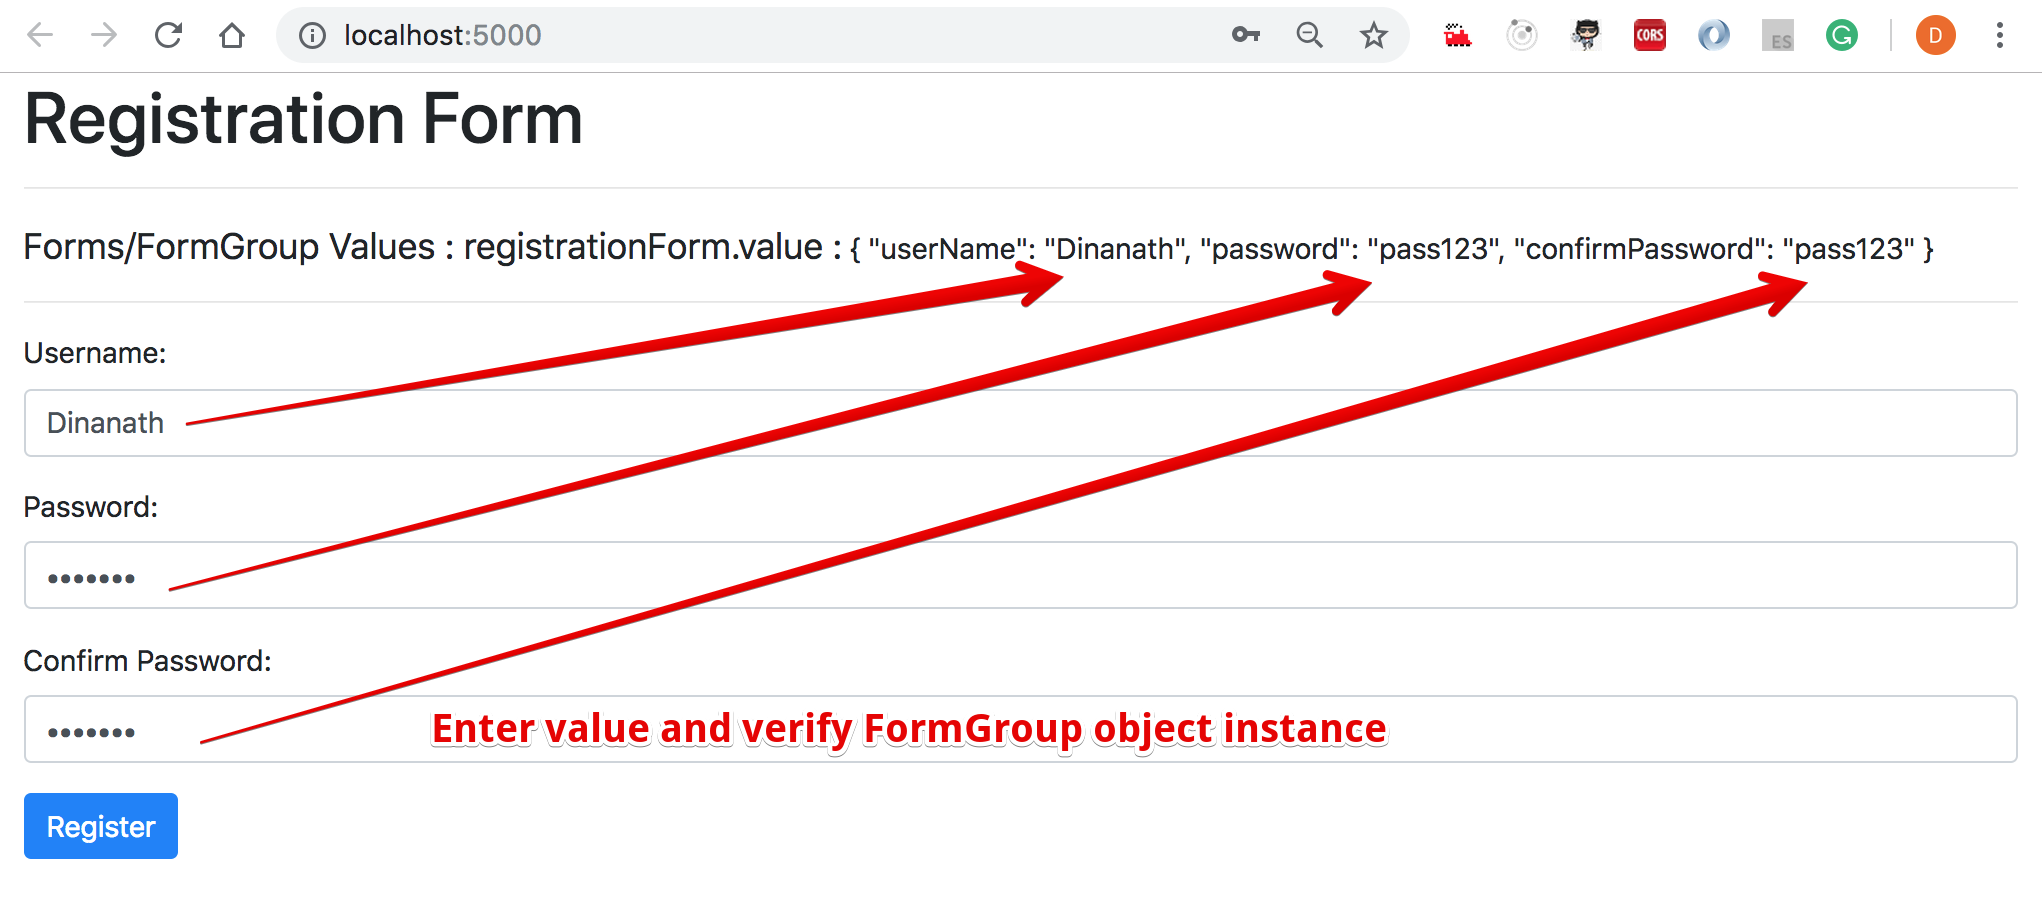Image resolution: width=2042 pixels, height=900 pixels.
Task: Click the Username: label
Action: (95, 353)
